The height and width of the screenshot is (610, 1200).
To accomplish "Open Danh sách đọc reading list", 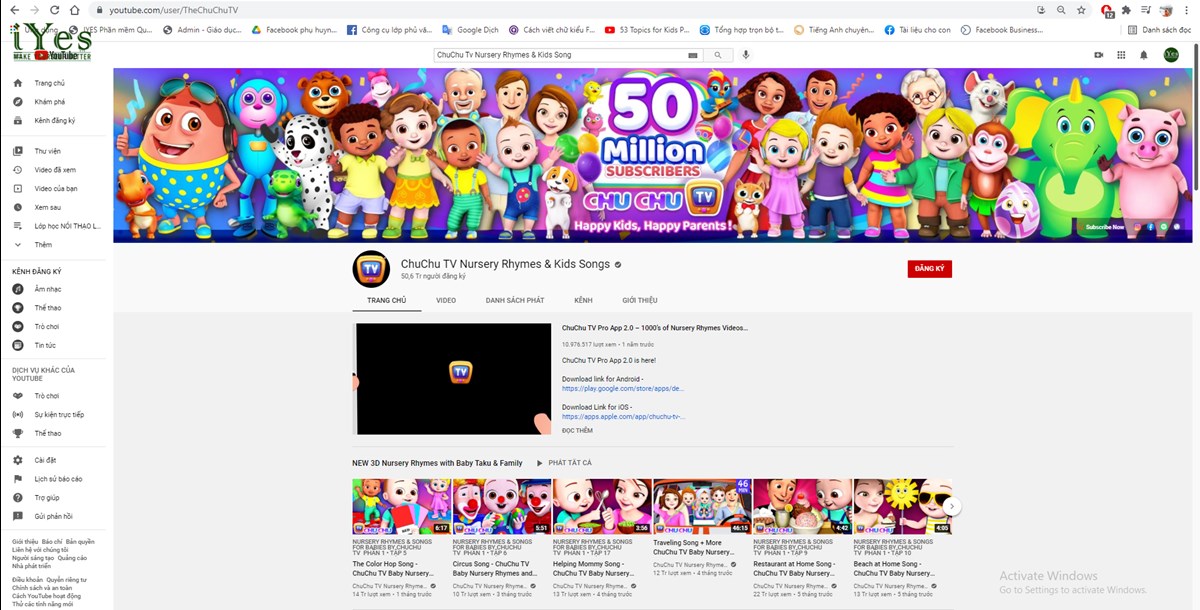I will pos(1159,30).
